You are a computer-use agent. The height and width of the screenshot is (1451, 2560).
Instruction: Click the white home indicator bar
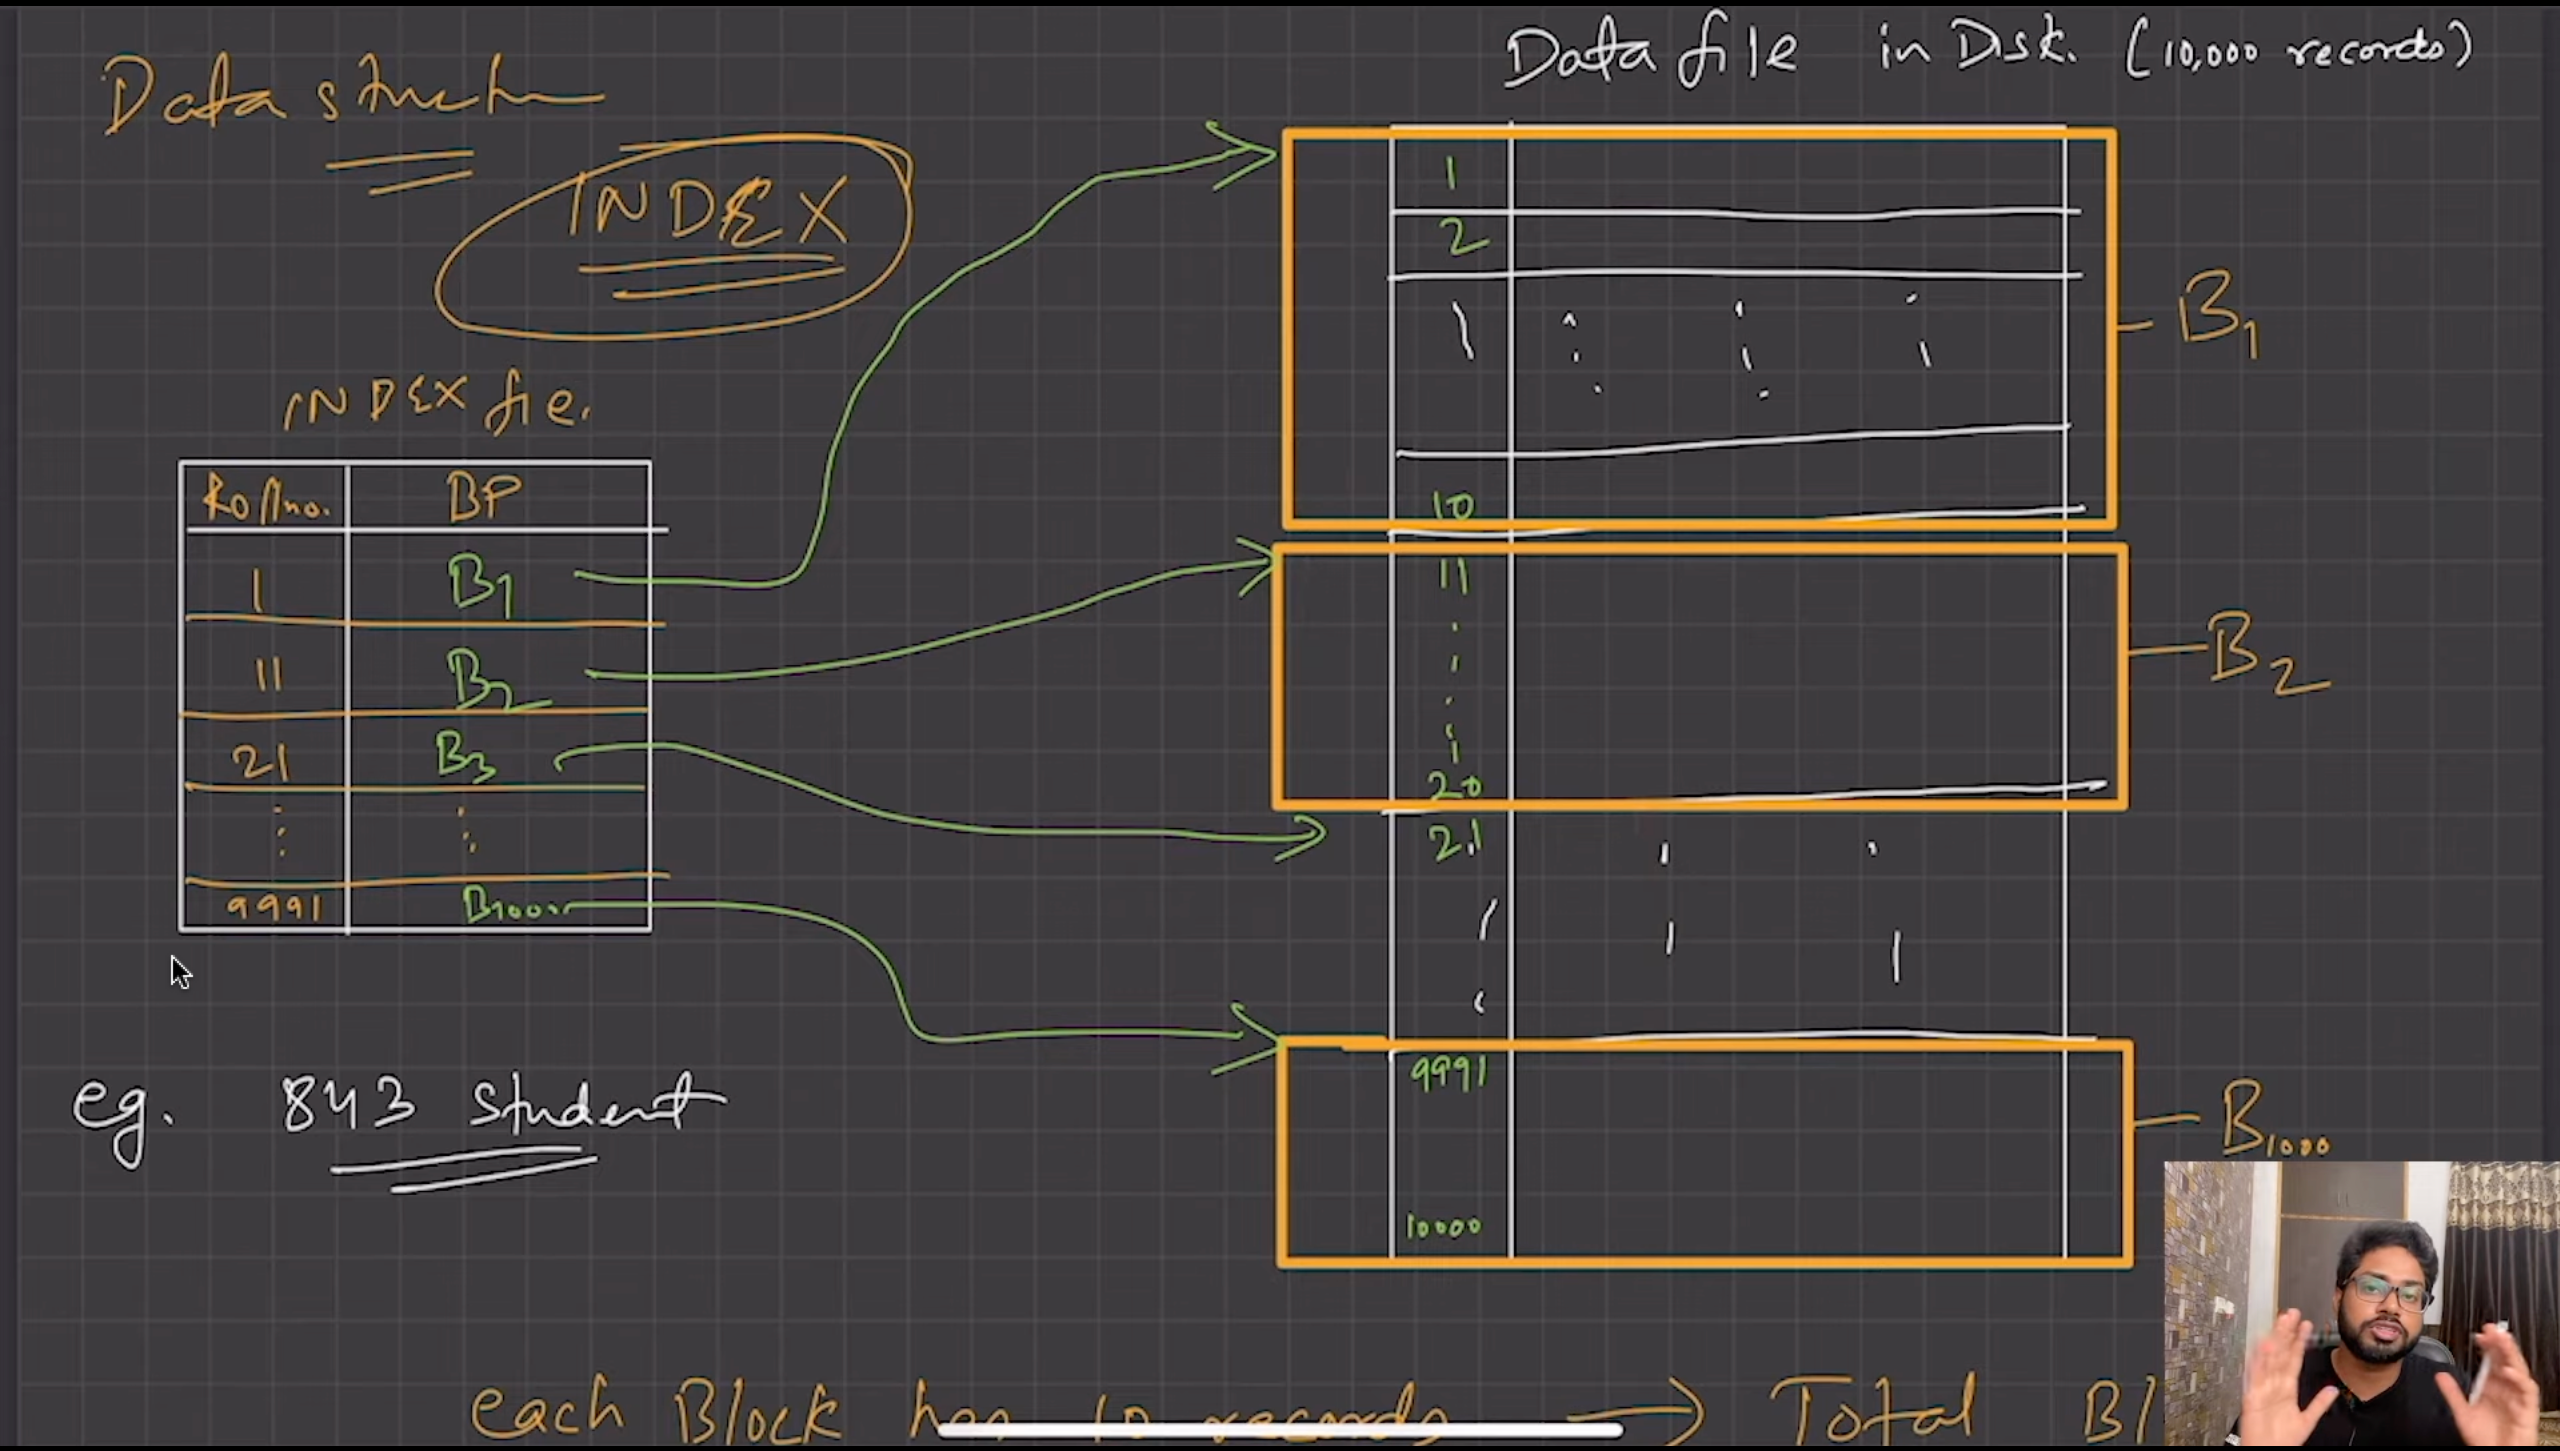(x=1279, y=1430)
